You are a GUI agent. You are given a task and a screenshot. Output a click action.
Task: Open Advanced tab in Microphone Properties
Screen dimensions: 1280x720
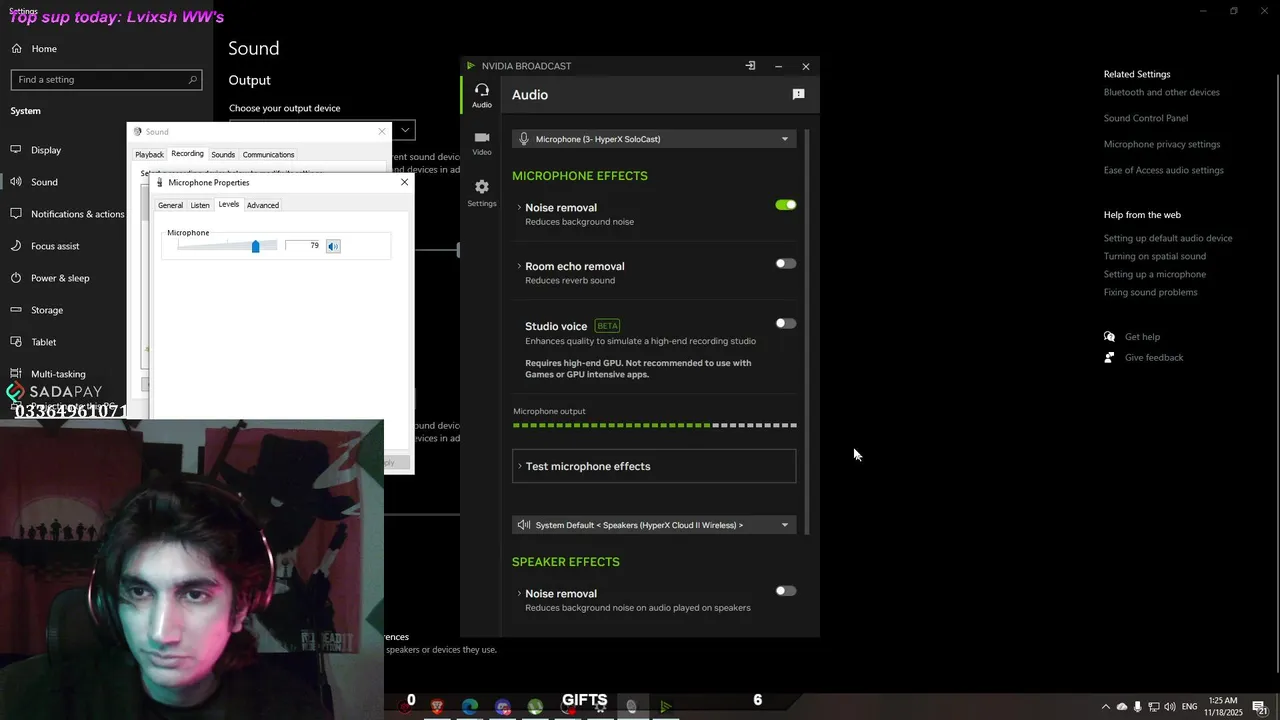click(x=263, y=205)
